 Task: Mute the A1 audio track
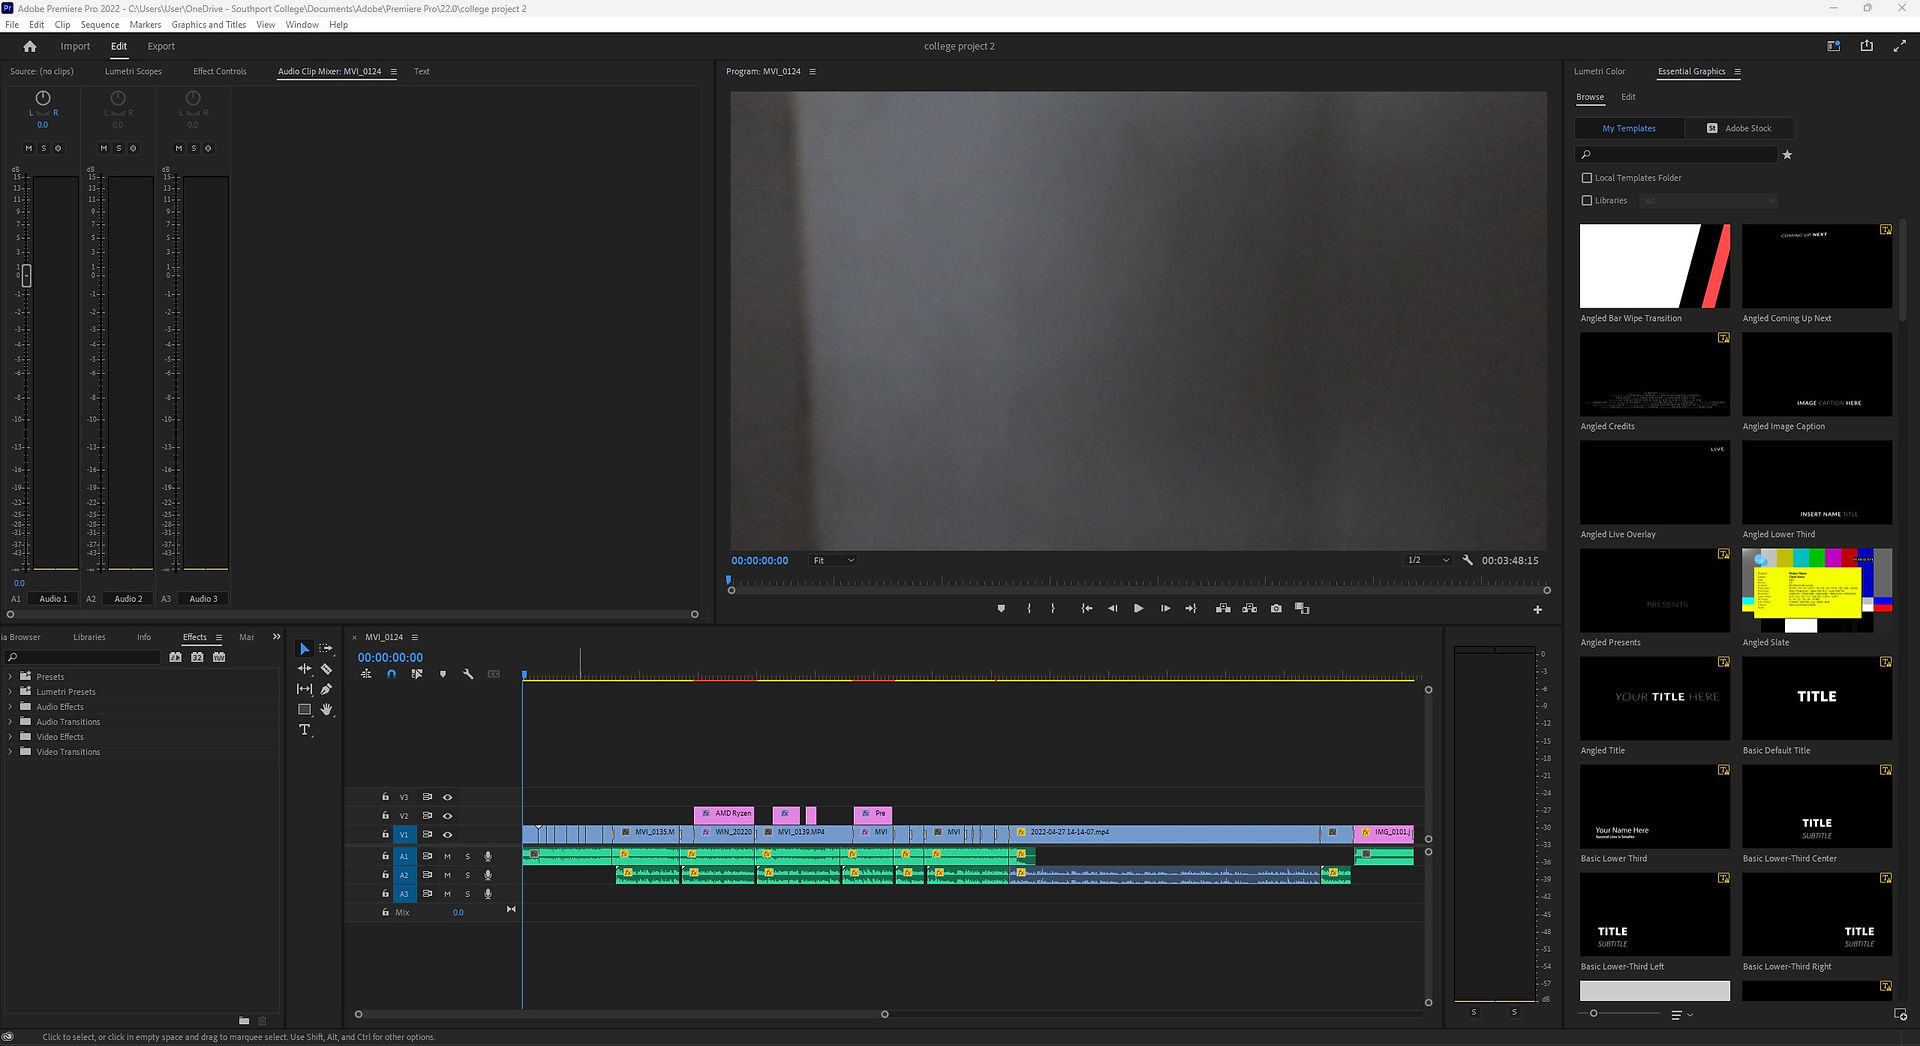[447, 856]
